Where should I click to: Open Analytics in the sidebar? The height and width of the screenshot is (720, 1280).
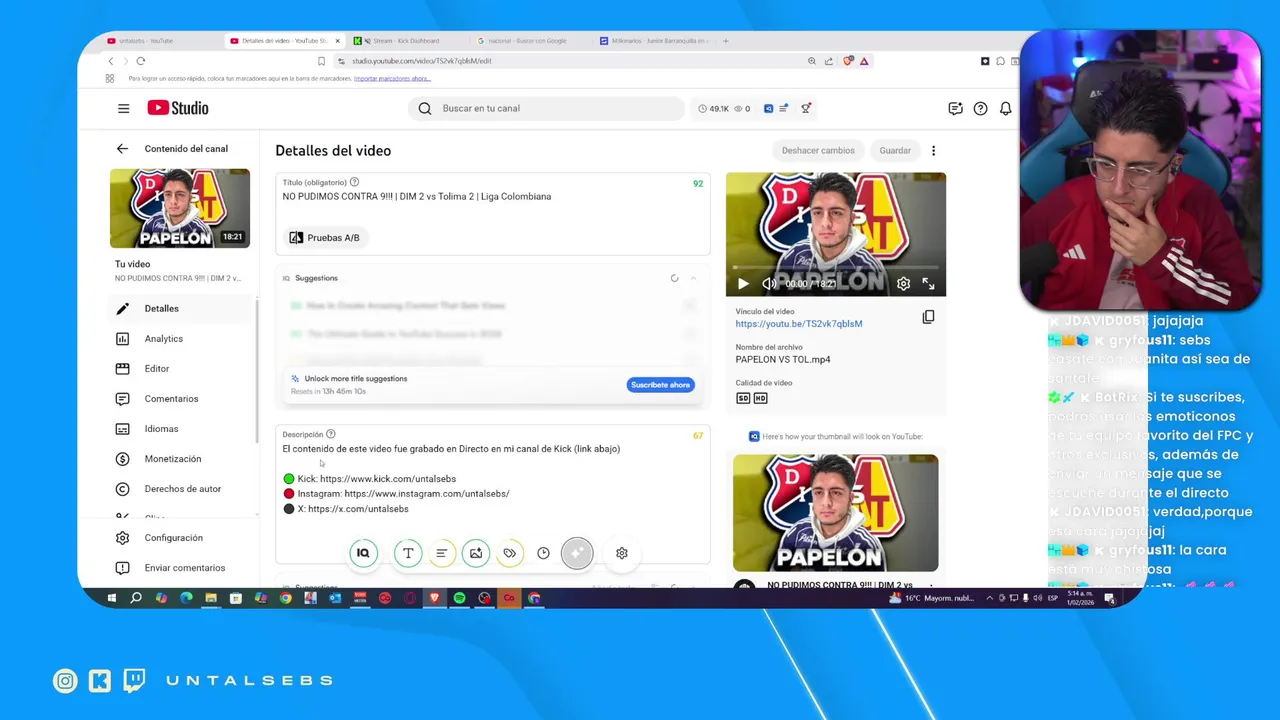tap(182, 338)
